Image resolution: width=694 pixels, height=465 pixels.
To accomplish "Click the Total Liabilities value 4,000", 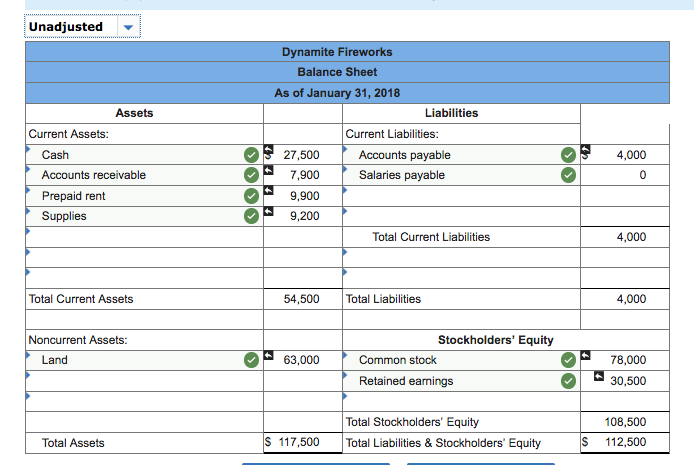I will [x=632, y=299].
